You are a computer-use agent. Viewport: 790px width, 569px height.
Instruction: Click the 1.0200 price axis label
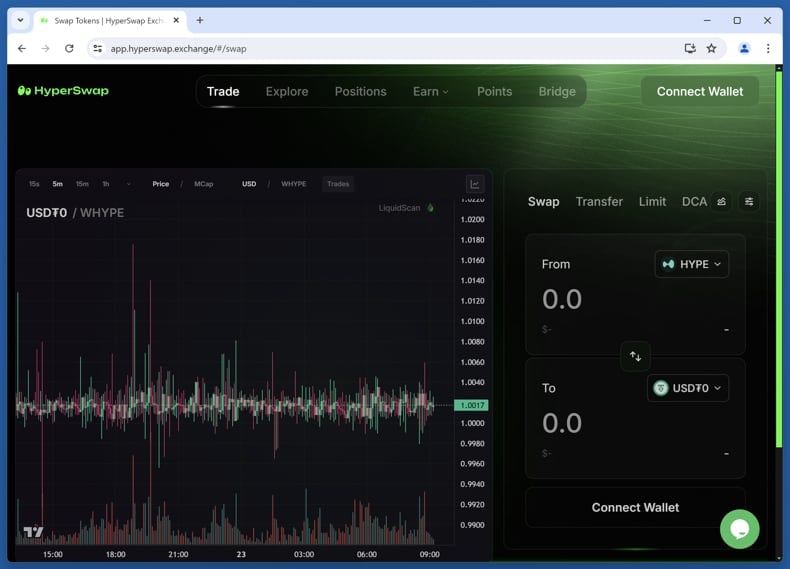tap(472, 219)
